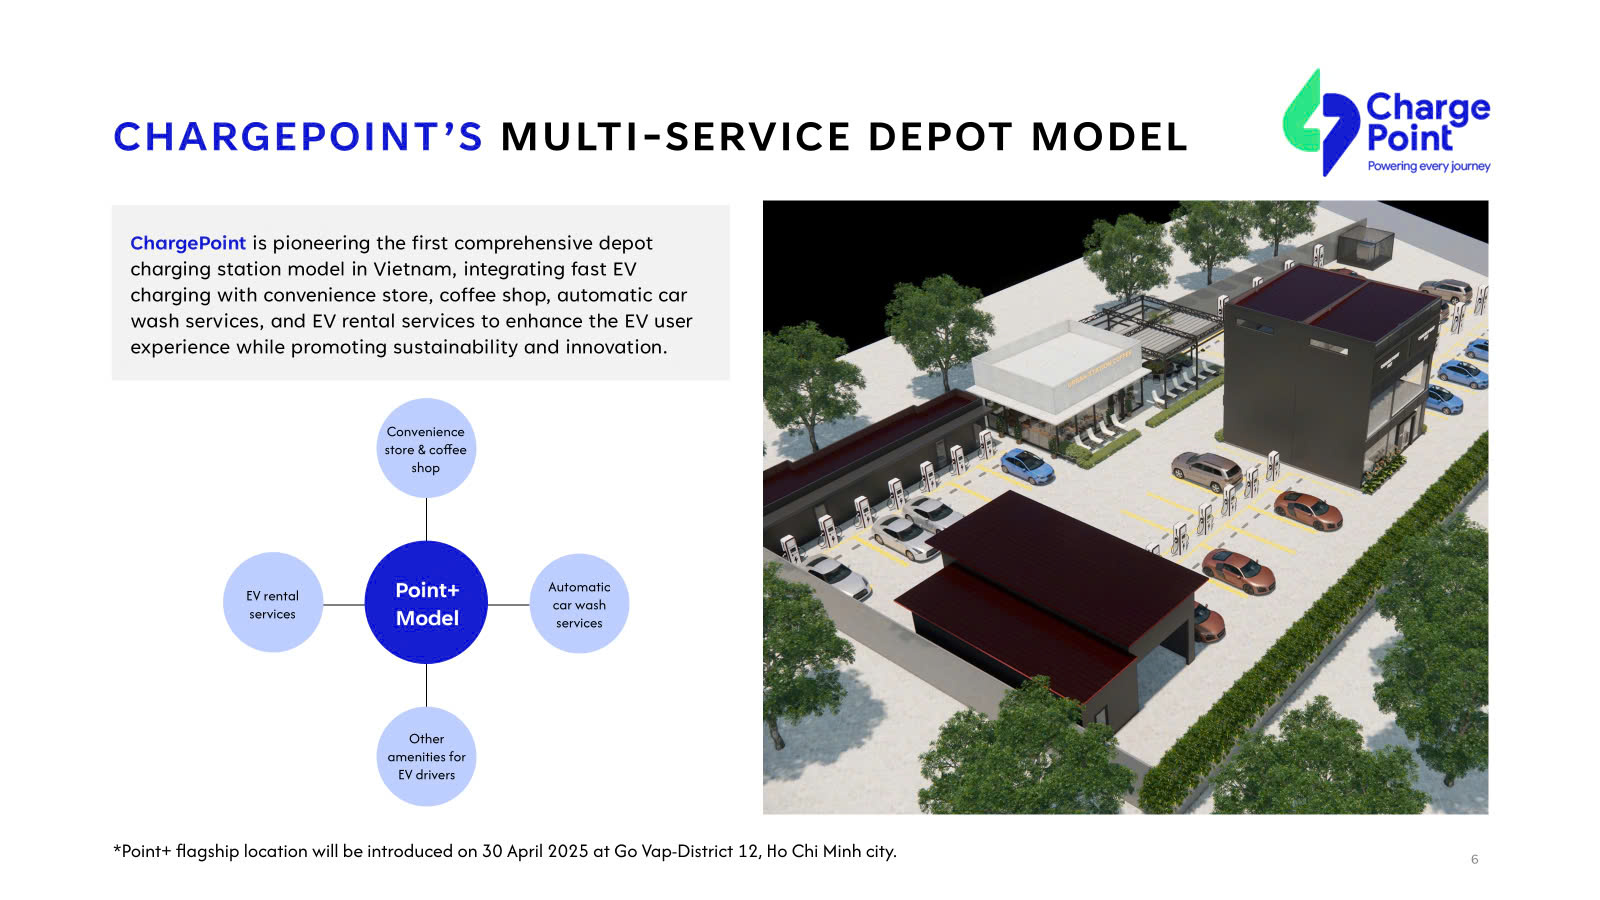Click the Convenience store & coffee shop circle
Viewport: 1600px width, 900px height.
click(x=426, y=448)
